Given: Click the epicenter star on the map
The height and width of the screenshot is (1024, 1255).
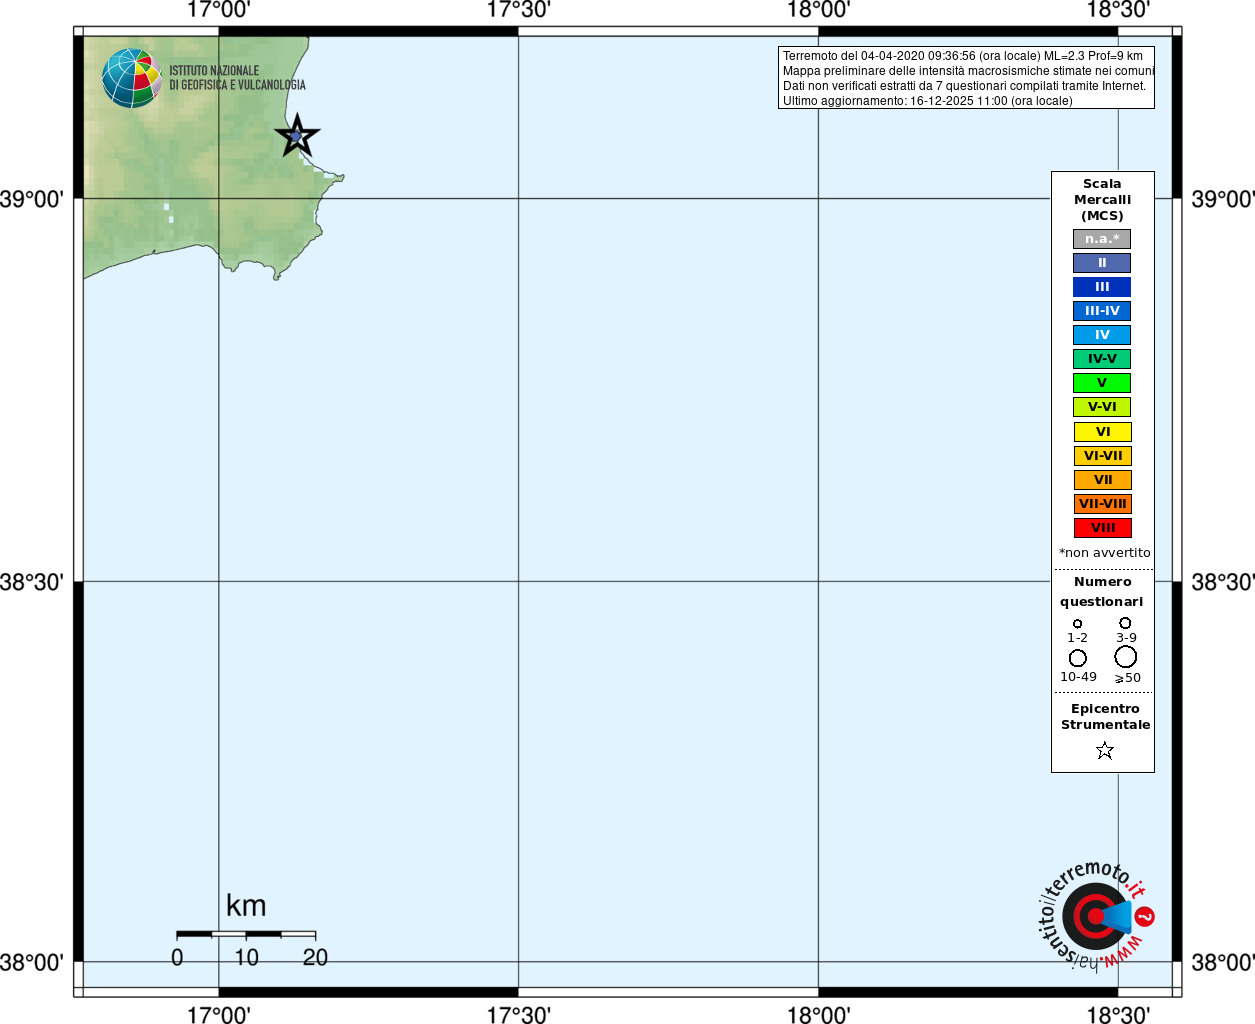Looking at the screenshot, I should (x=296, y=136).
